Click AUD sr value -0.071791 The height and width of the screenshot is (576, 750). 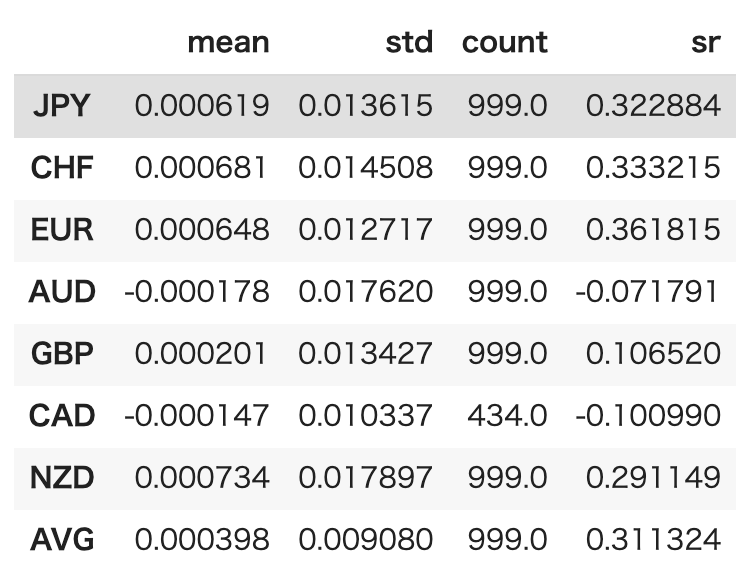[x=648, y=292]
